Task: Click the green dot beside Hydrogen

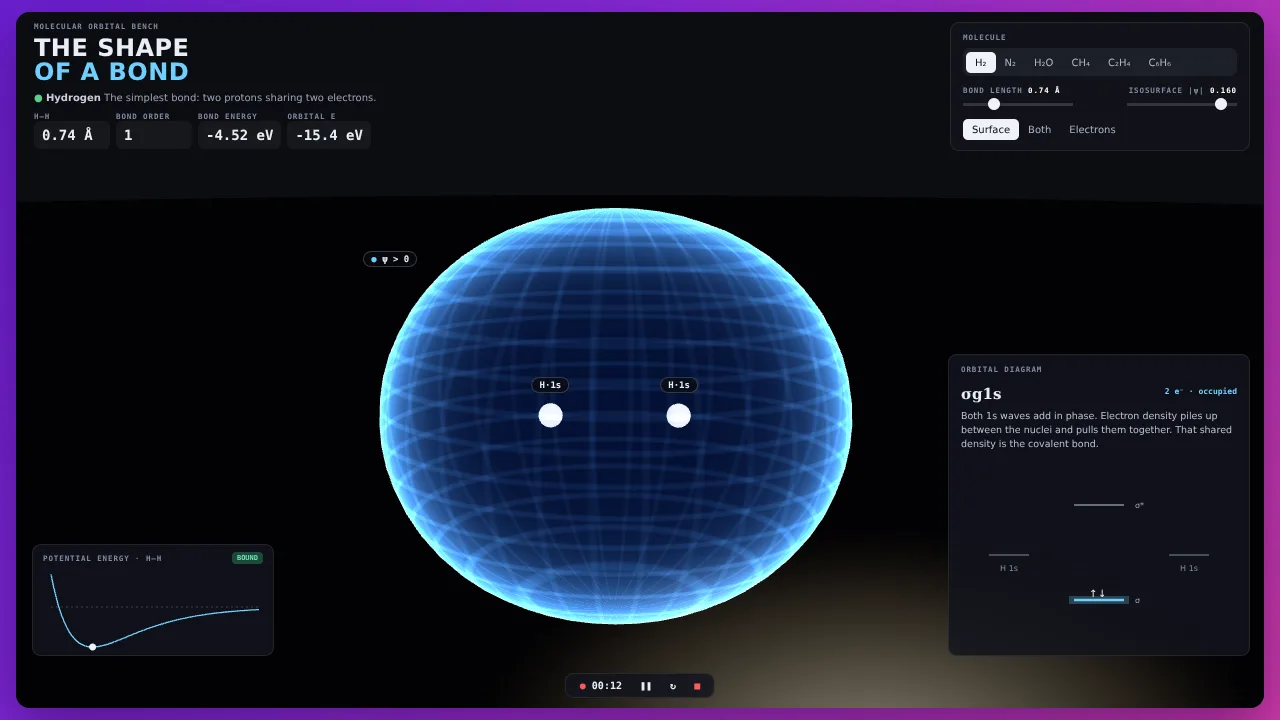Action: point(38,98)
